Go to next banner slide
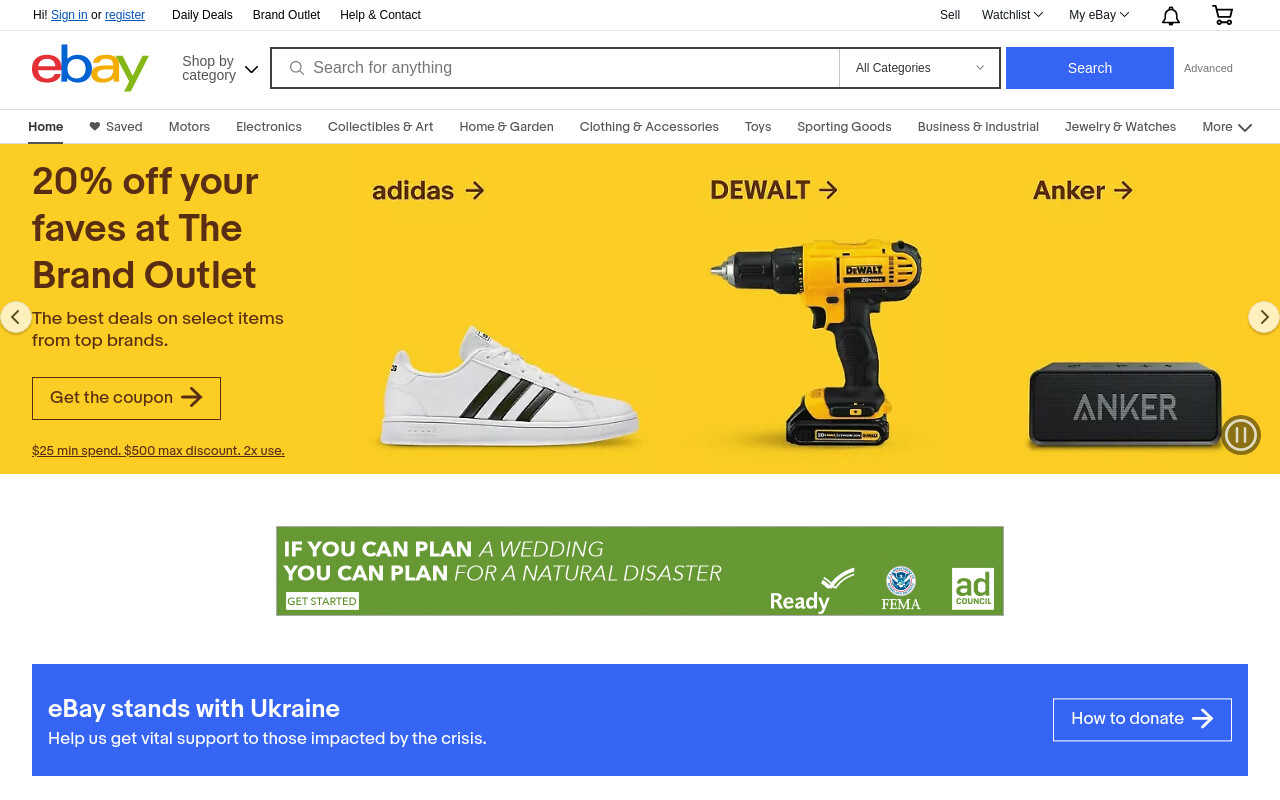1280x800 pixels. pyautogui.click(x=1264, y=317)
